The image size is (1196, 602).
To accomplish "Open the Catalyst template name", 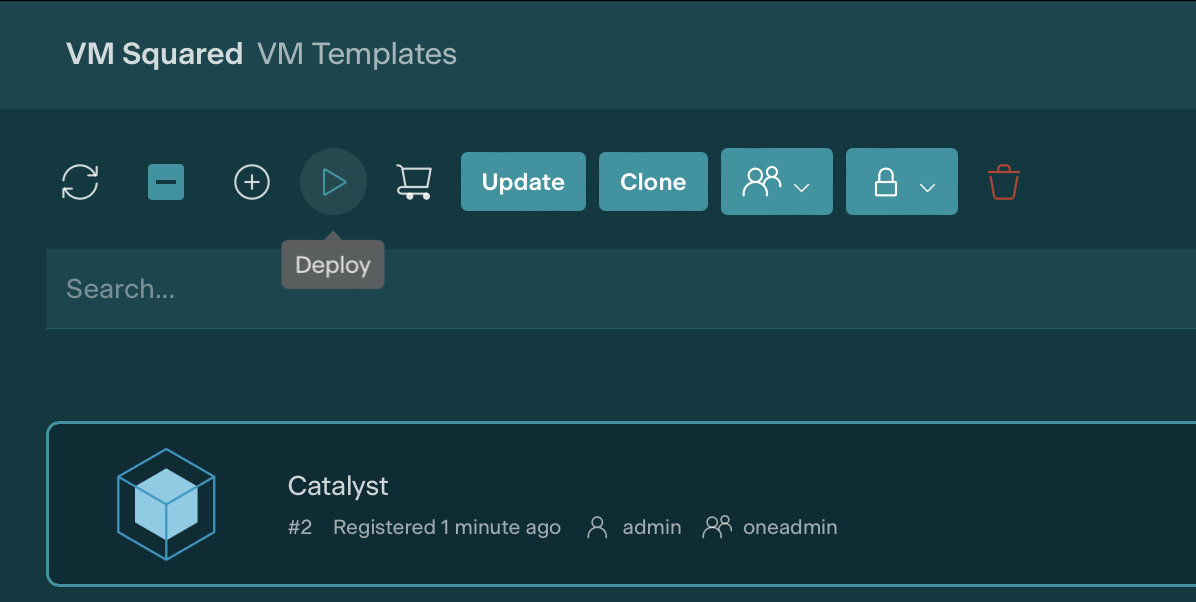I will 338,486.
